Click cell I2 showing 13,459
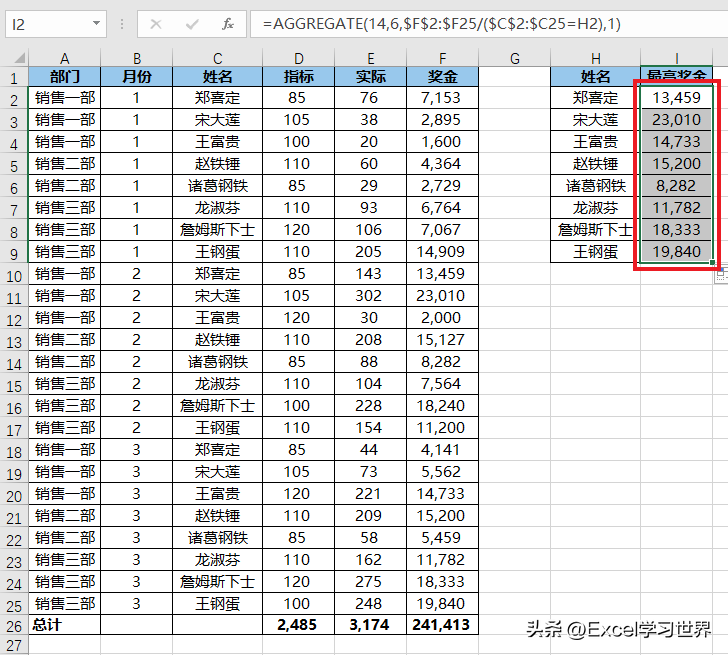This screenshot has height=655, width=728. pyautogui.click(x=676, y=97)
